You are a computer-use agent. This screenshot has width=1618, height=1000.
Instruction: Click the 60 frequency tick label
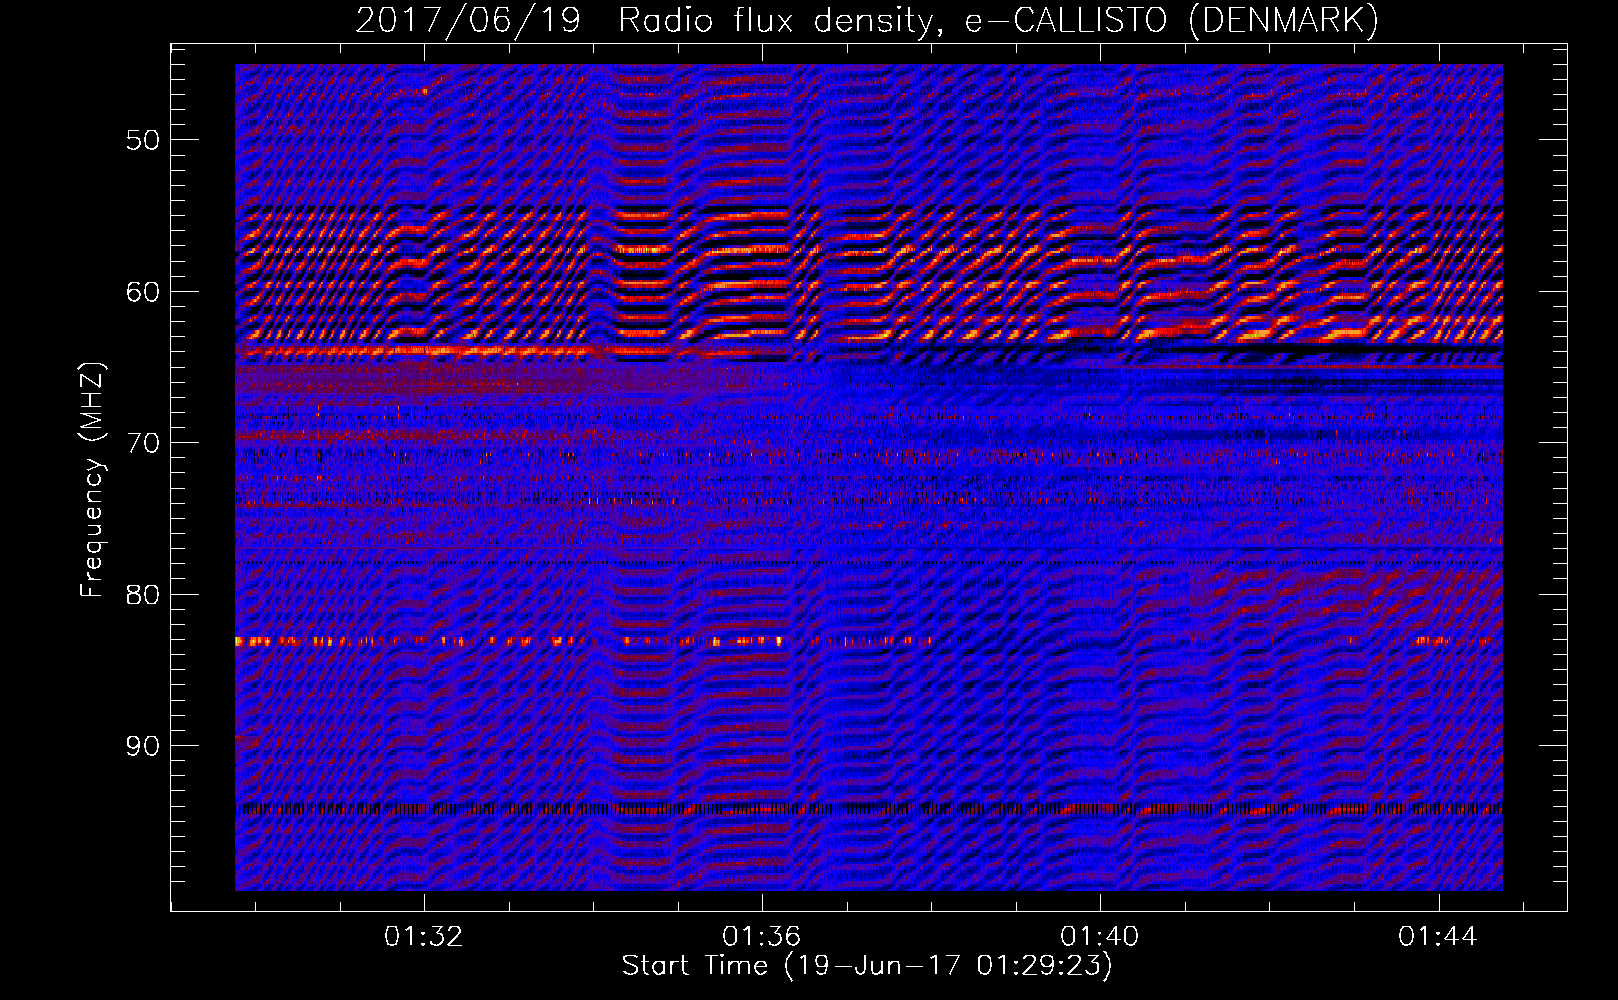click(142, 292)
